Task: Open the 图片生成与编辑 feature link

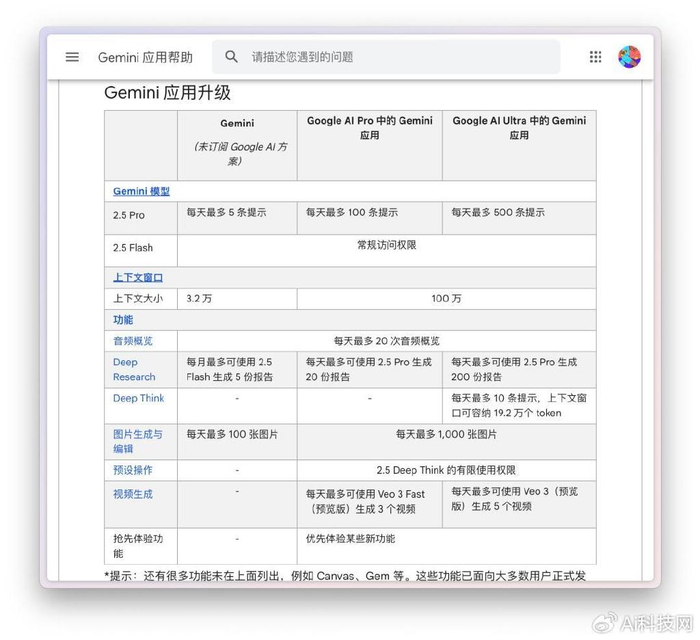Action: click(x=138, y=441)
